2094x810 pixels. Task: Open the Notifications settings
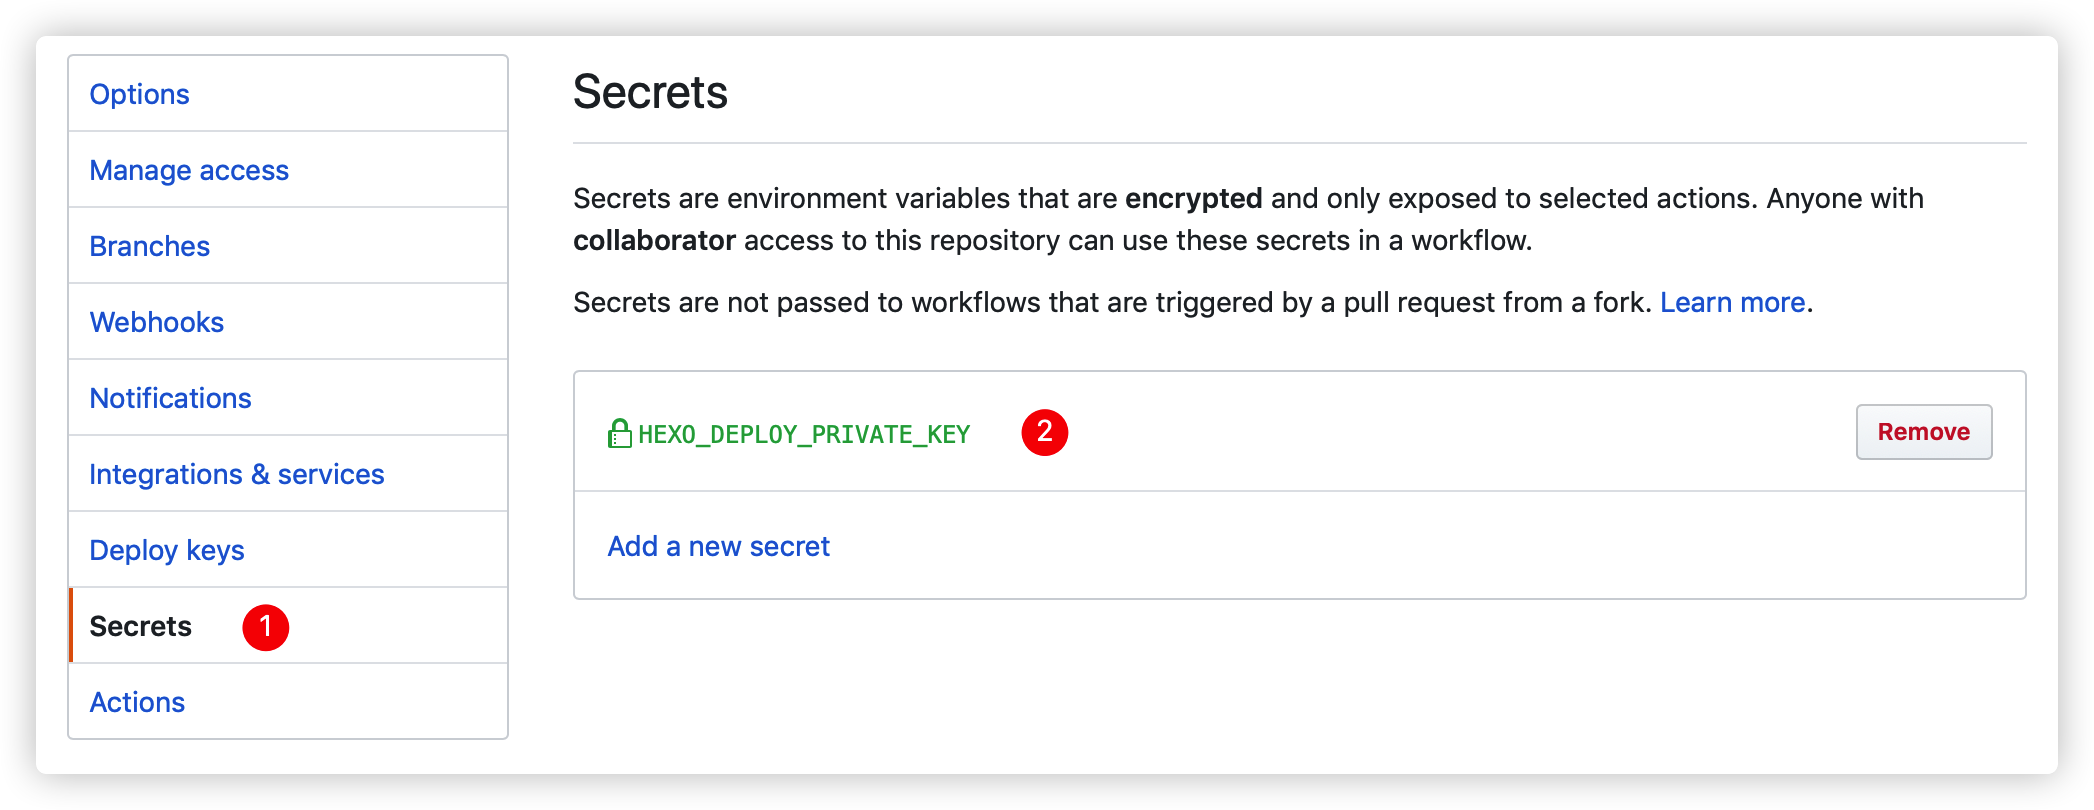point(170,398)
